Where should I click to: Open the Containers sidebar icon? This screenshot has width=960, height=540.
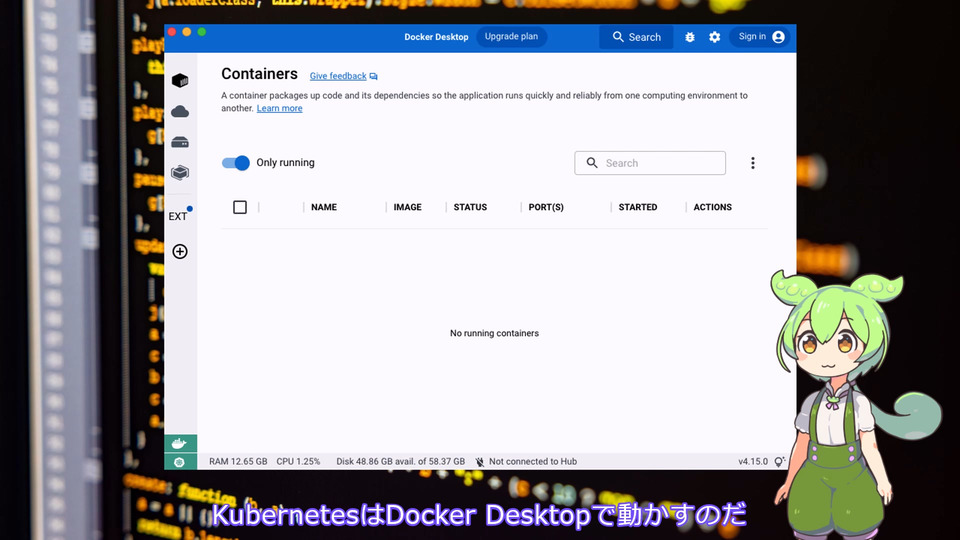(x=180, y=80)
